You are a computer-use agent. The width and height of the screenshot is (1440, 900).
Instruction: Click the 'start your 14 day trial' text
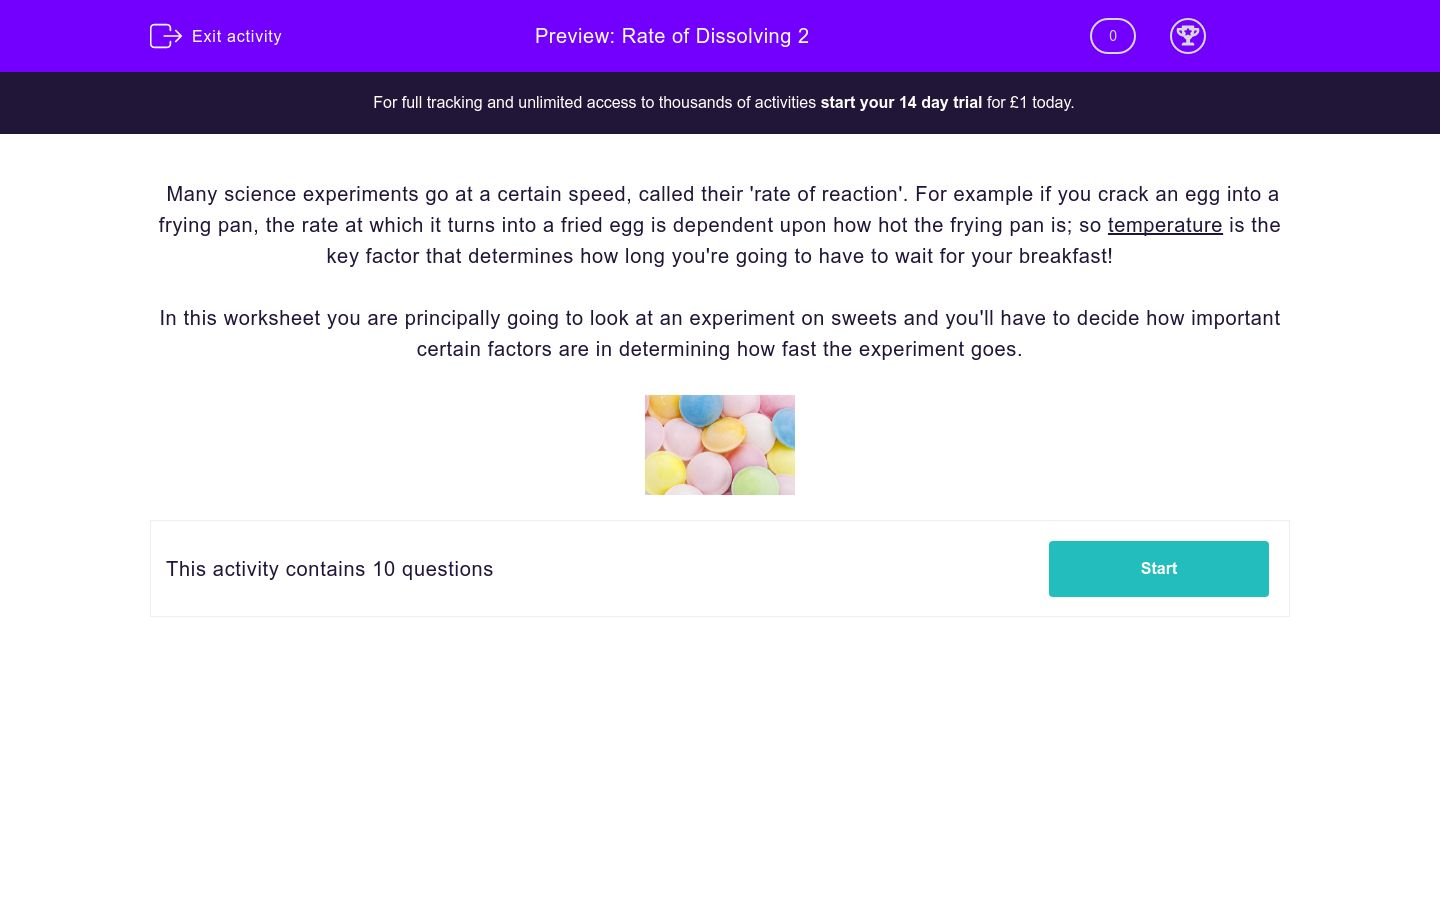[x=900, y=102]
